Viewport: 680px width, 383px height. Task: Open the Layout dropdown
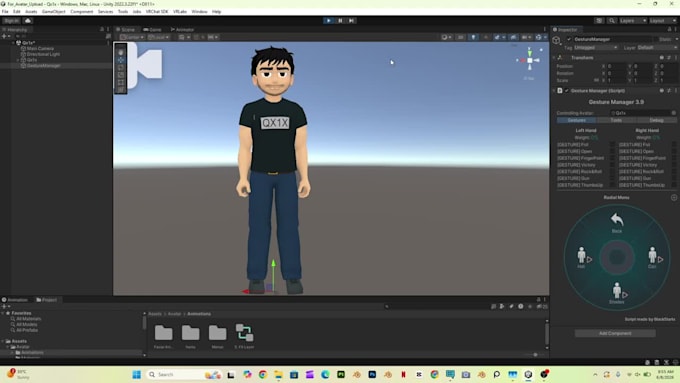[663, 20]
